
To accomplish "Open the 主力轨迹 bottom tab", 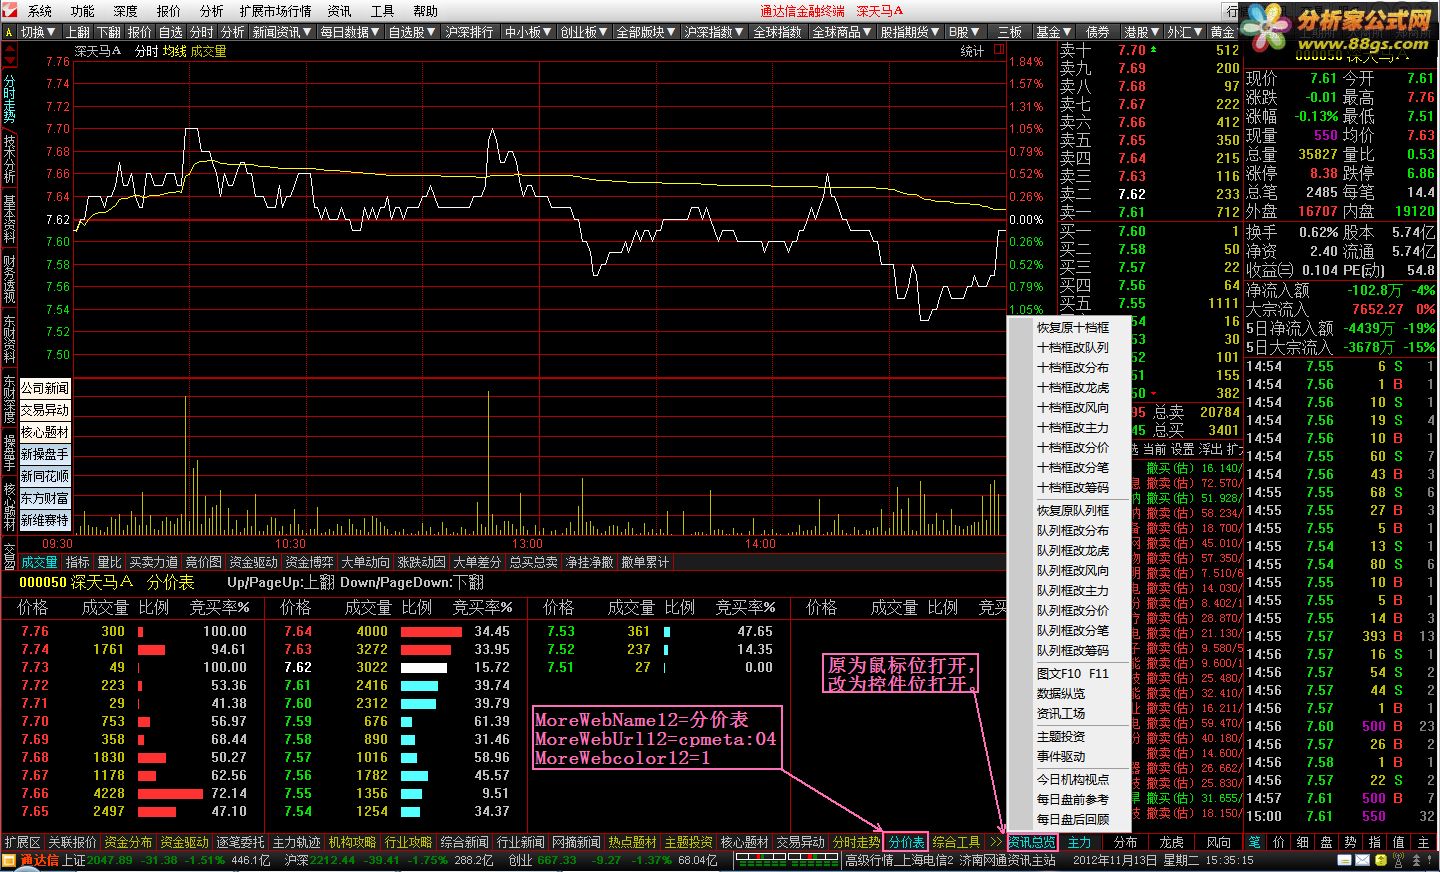I will click(x=296, y=842).
